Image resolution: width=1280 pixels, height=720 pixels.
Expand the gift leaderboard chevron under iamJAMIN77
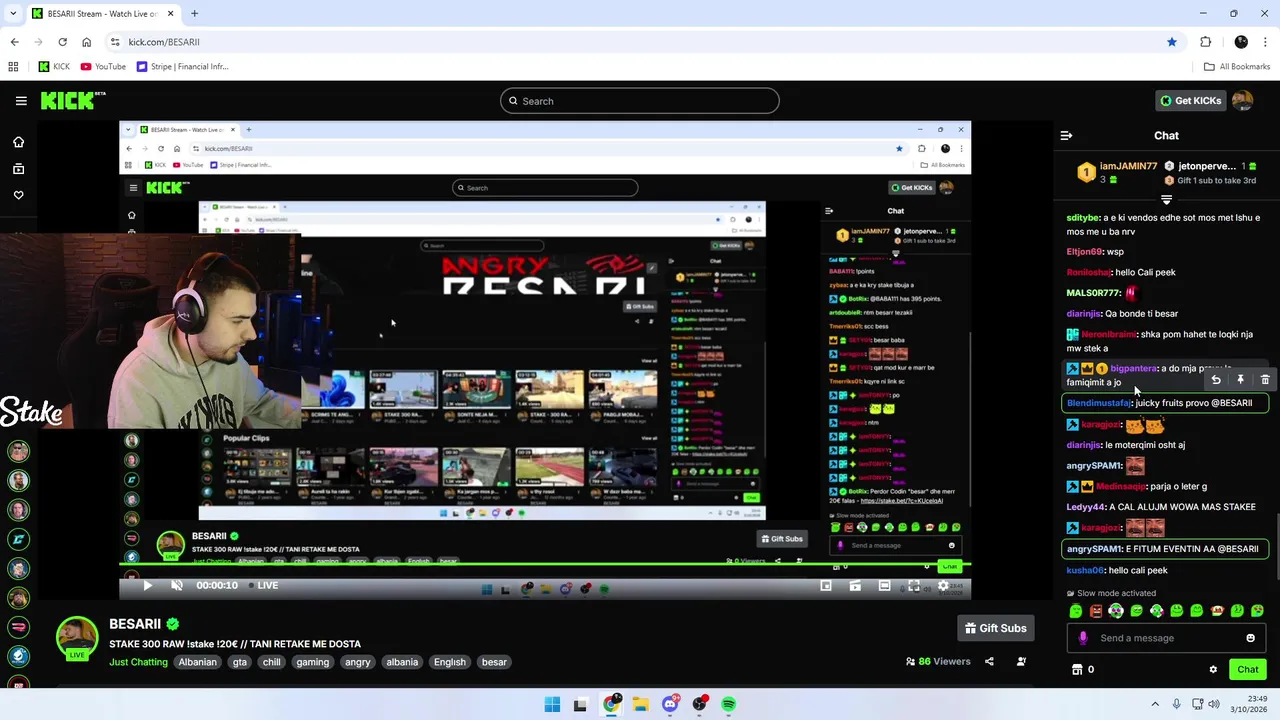[x=1166, y=200]
